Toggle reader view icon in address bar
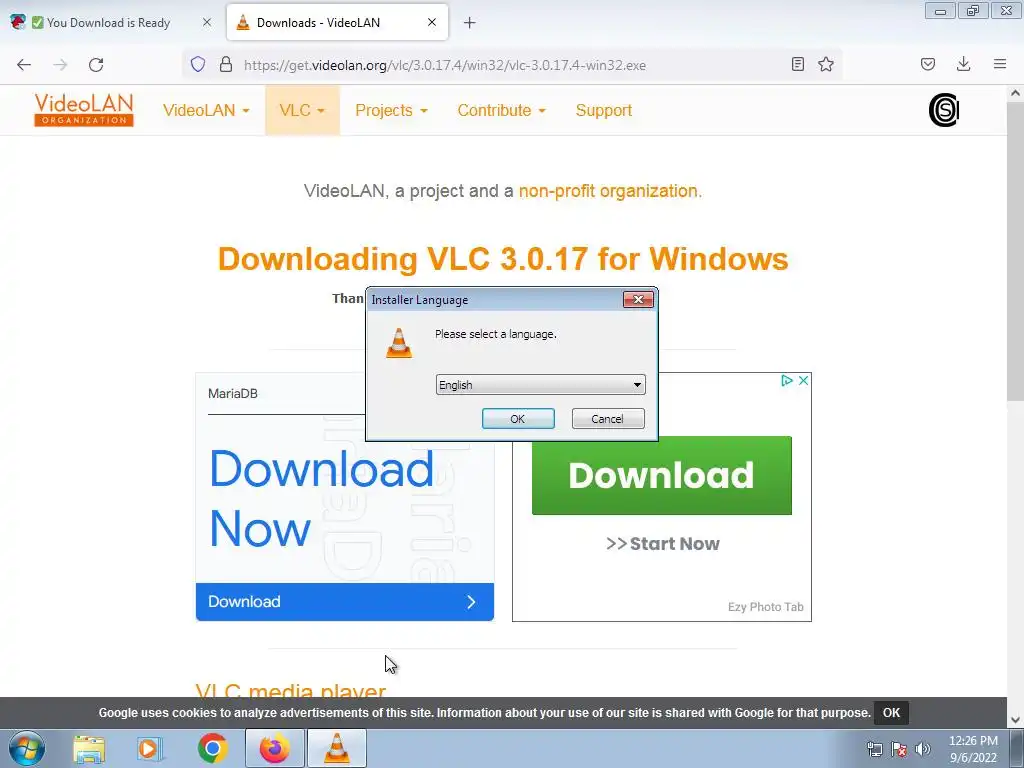 (797, 64)
